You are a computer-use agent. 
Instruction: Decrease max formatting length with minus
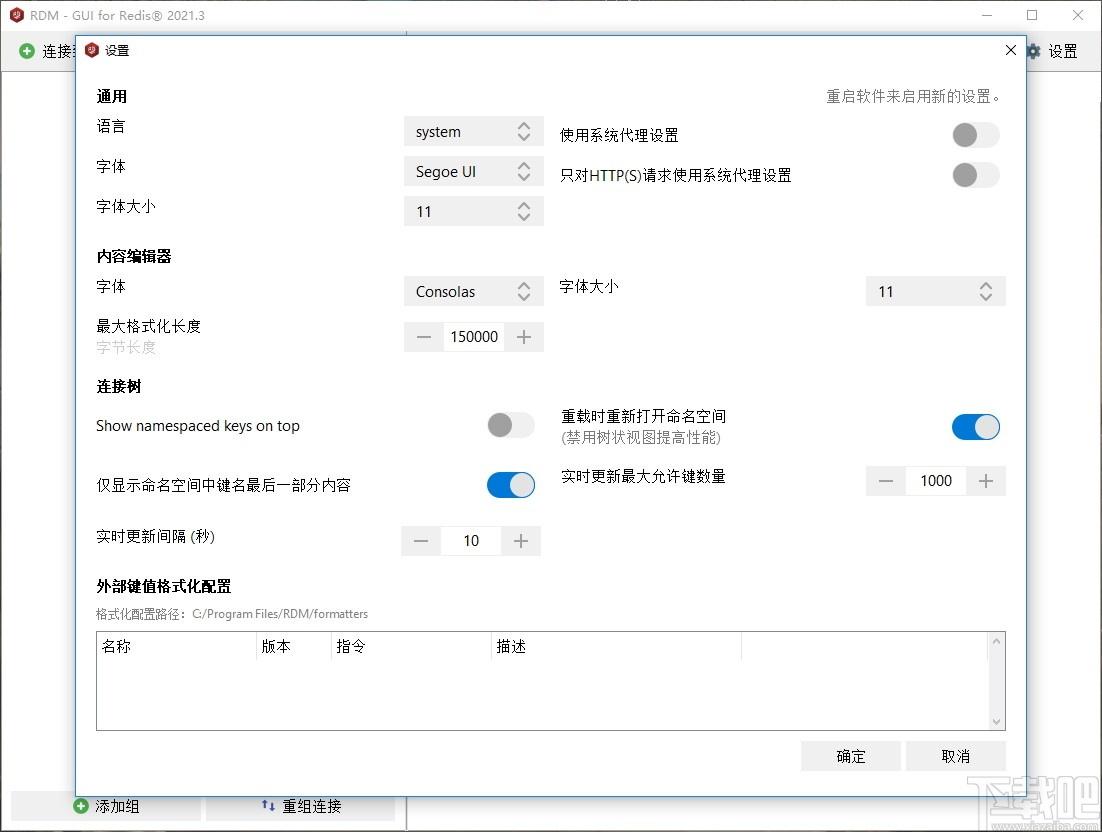424,337
